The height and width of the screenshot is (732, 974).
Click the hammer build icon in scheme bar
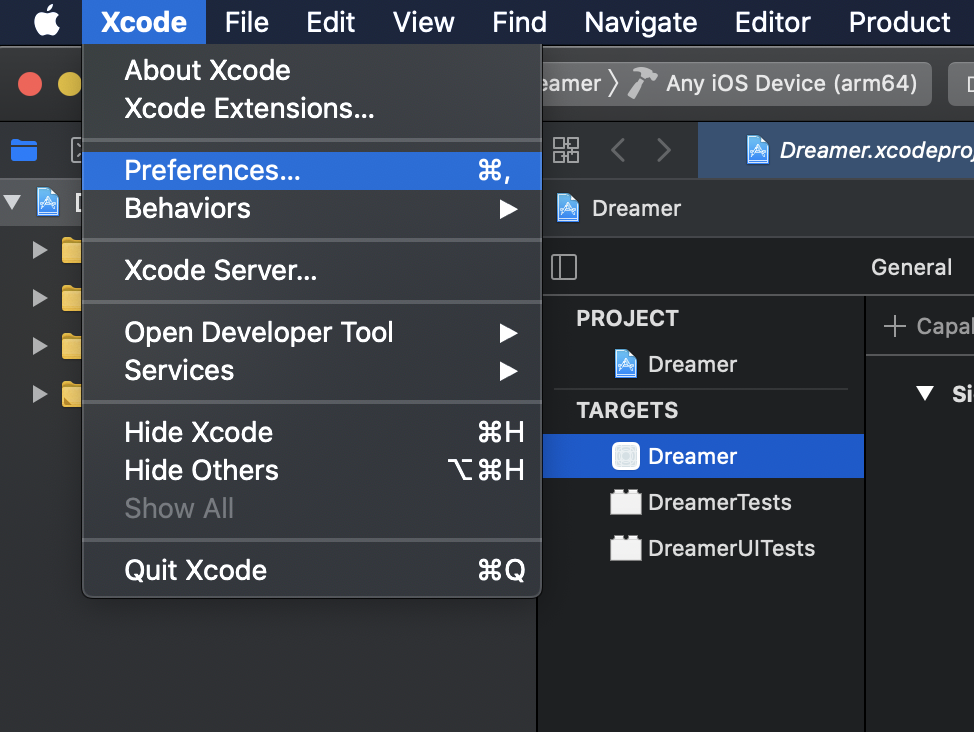[642, 83]
